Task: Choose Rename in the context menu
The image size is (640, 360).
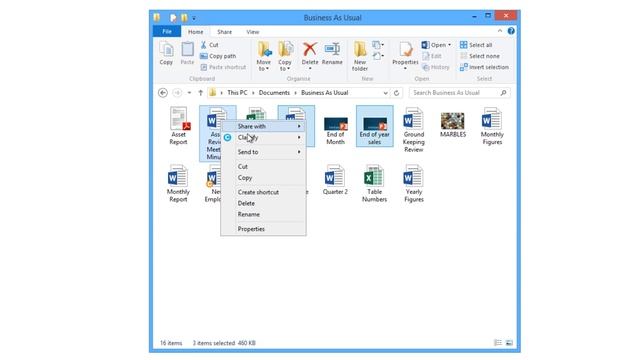Action: pos(263,214)
